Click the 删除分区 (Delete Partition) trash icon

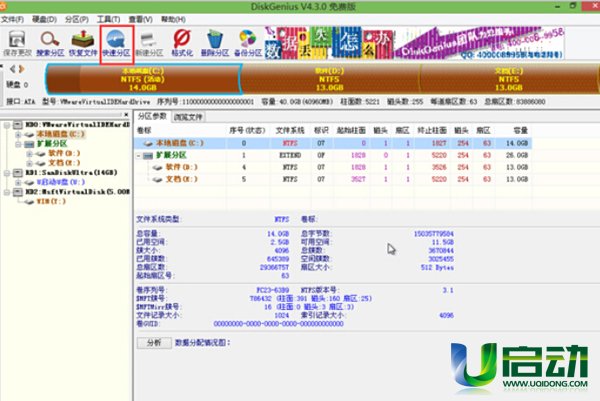pos(215,43)
